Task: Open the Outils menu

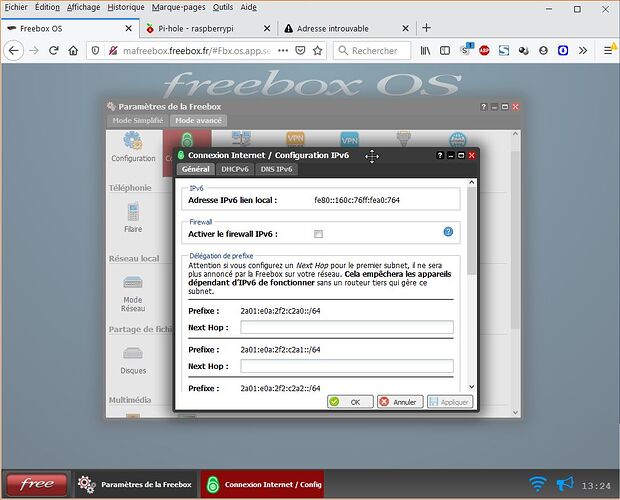Action: 223,7
